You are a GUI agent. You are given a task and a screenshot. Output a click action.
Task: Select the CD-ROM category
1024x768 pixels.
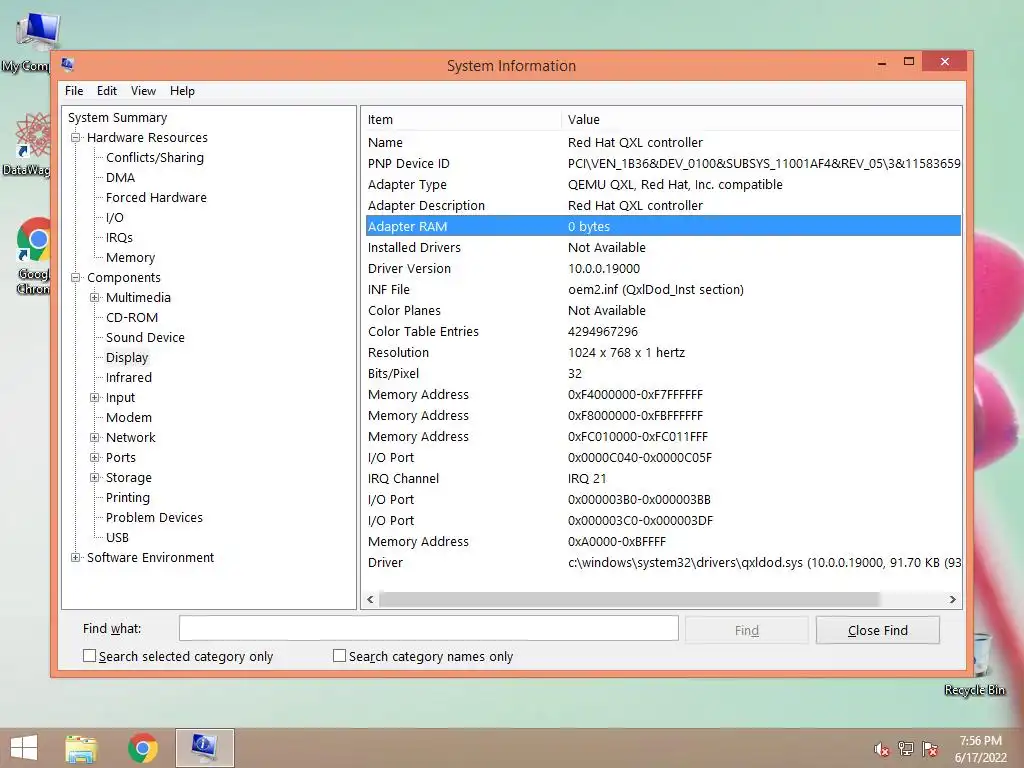tap(132, 317)
